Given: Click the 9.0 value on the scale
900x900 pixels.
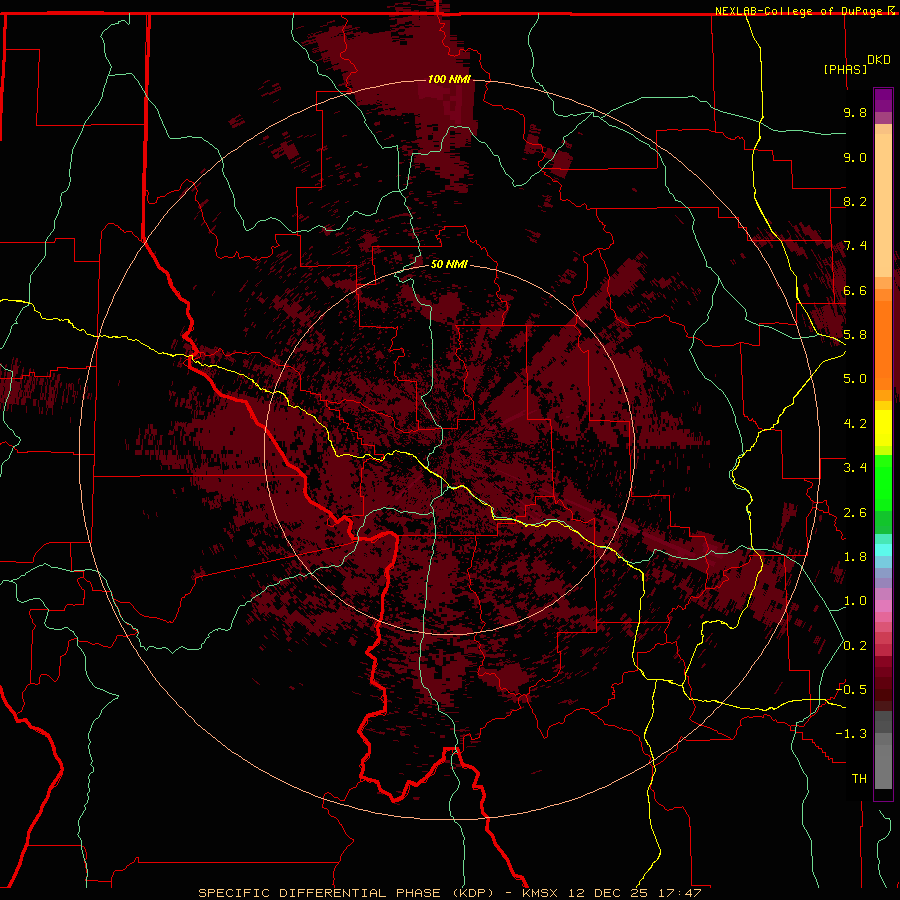Looking at the screenshot, I should (x=855, y=157).
